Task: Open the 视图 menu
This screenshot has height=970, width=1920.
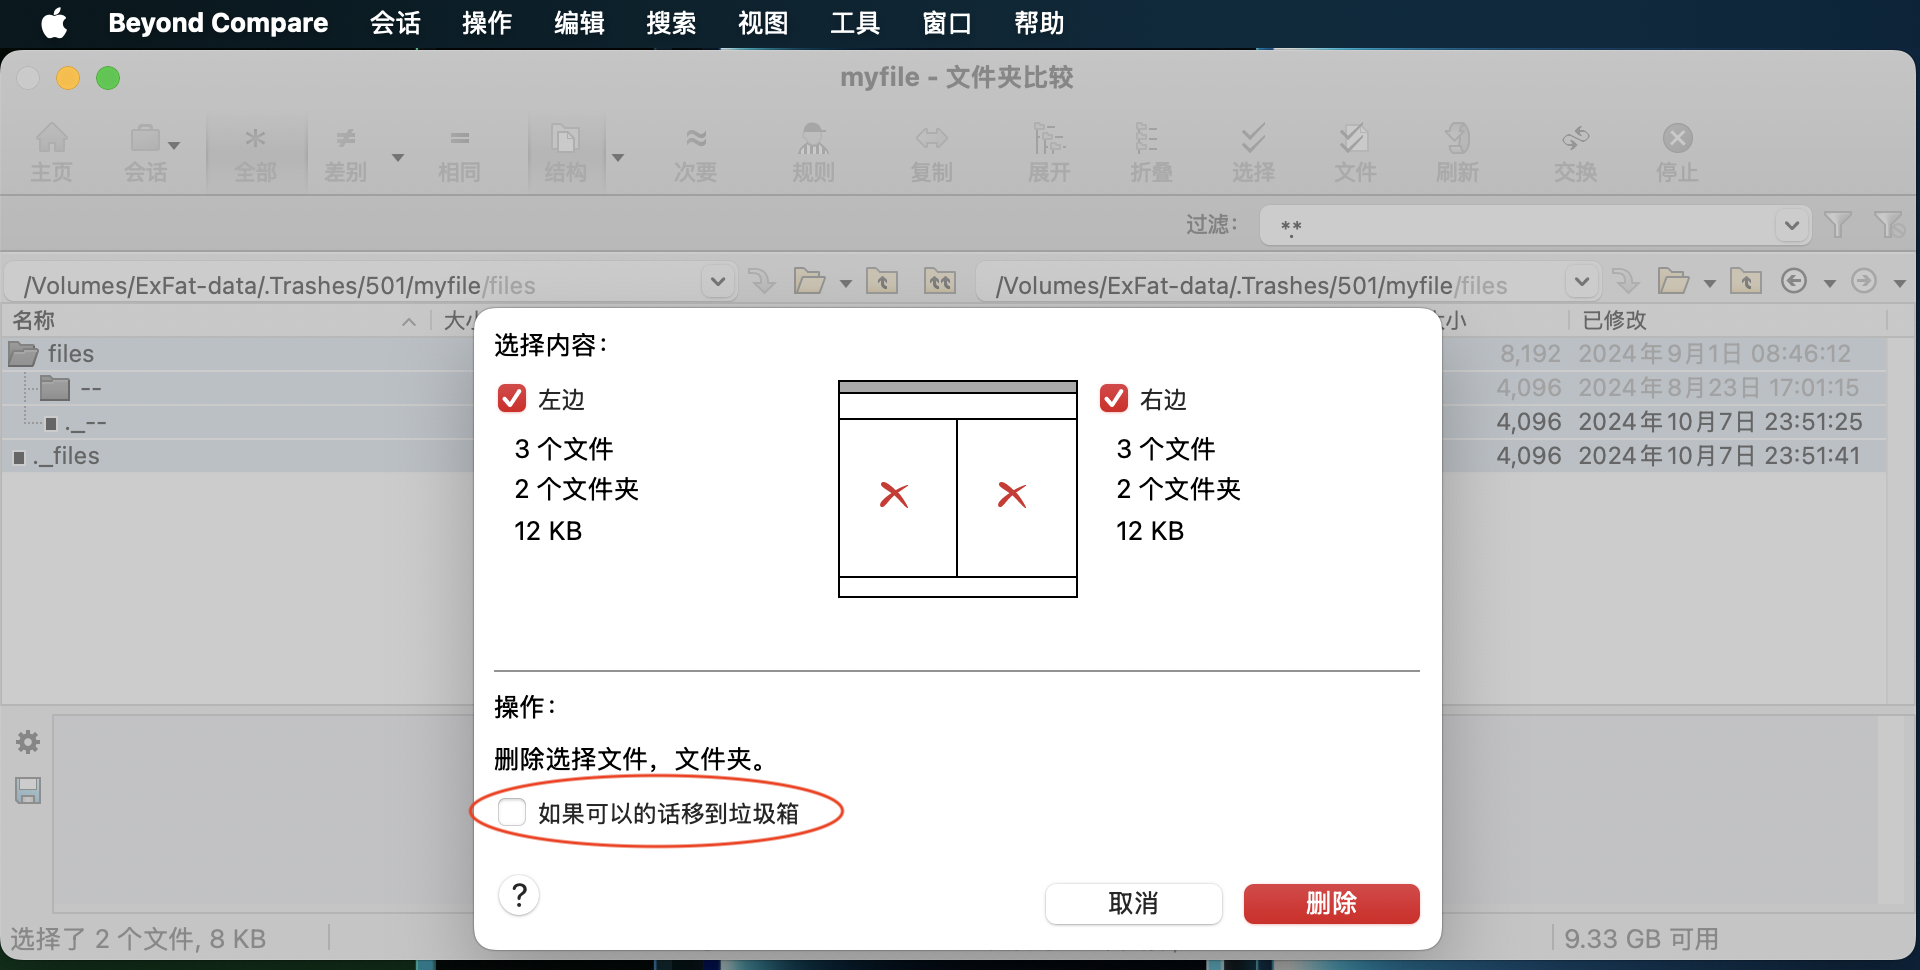Action: click(x=764, y=23)
